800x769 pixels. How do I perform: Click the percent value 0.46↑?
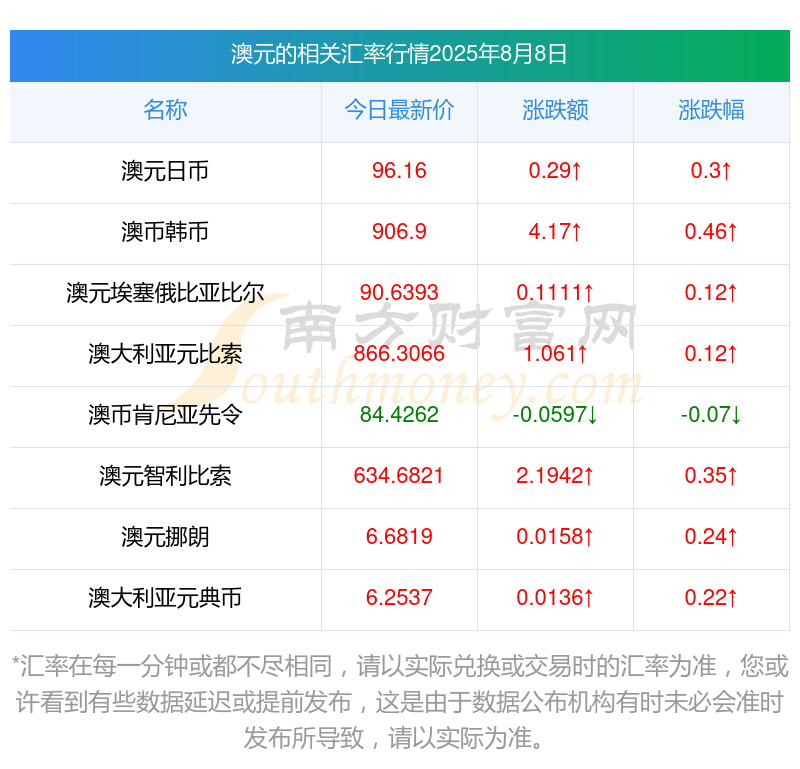click(711, 232)
